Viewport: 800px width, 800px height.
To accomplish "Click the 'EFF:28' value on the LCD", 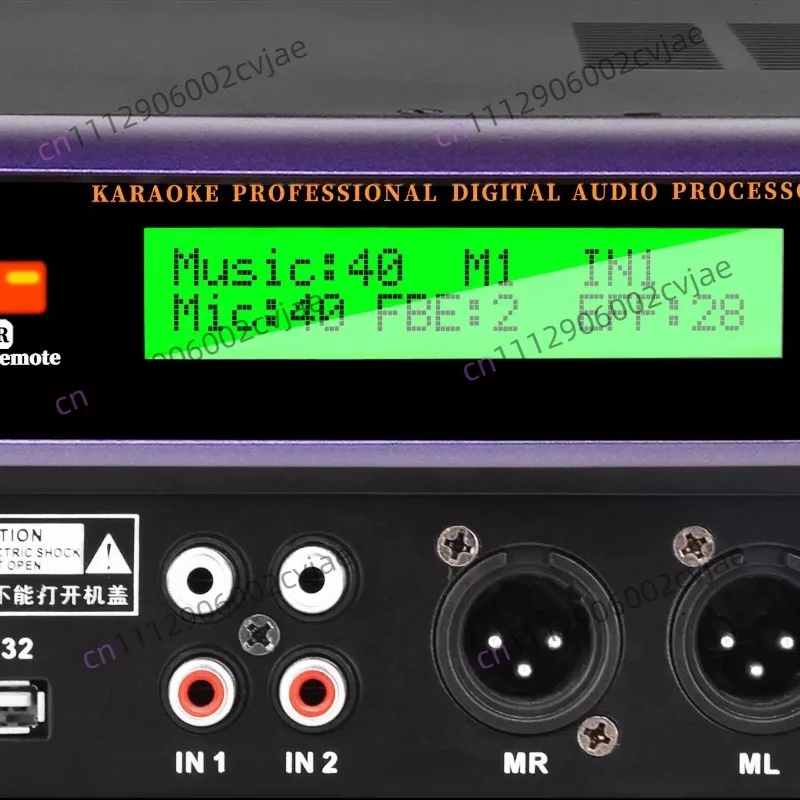I will pos(661,312).
